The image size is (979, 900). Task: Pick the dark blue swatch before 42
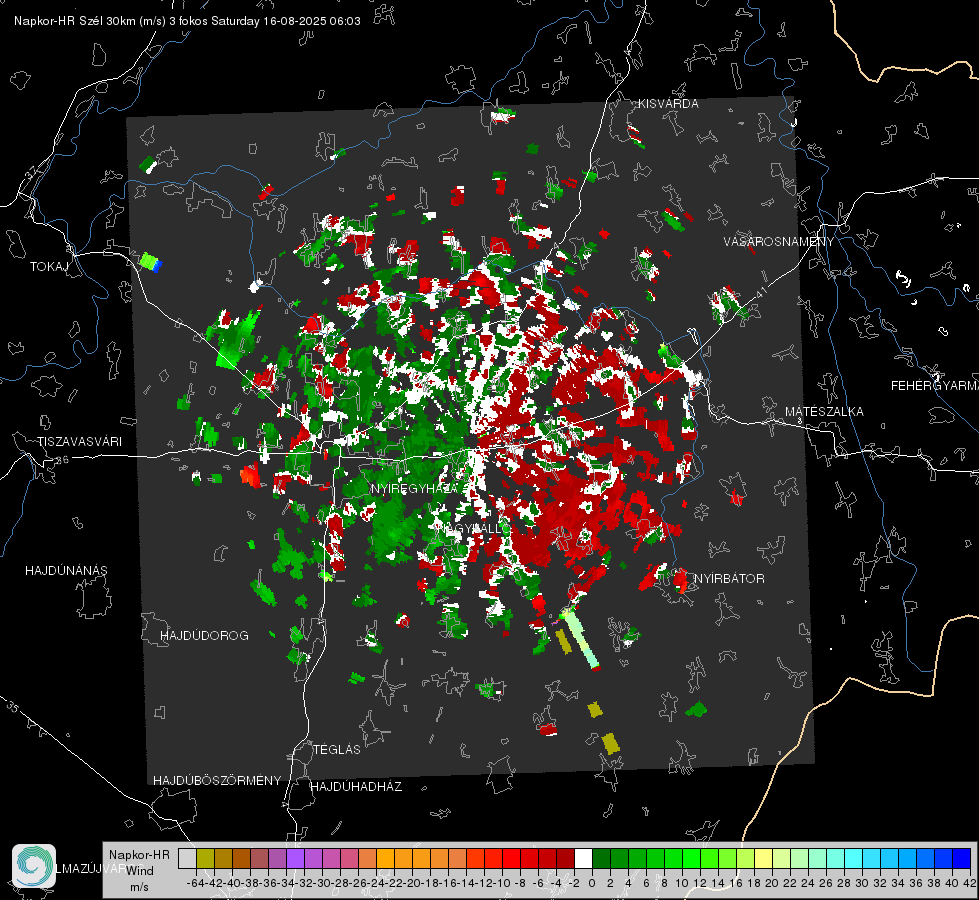point(962,858)
